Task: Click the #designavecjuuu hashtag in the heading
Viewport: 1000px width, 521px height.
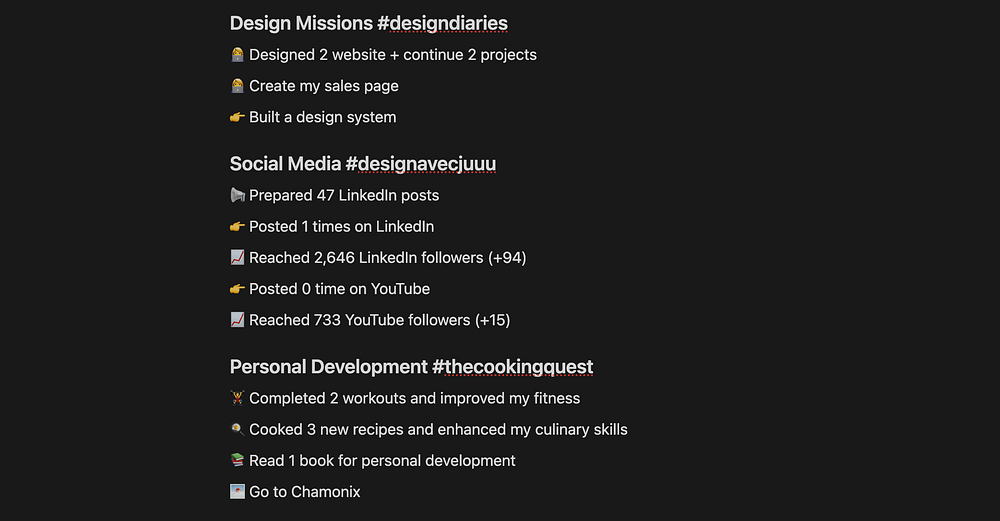Action: coord(420,164)
